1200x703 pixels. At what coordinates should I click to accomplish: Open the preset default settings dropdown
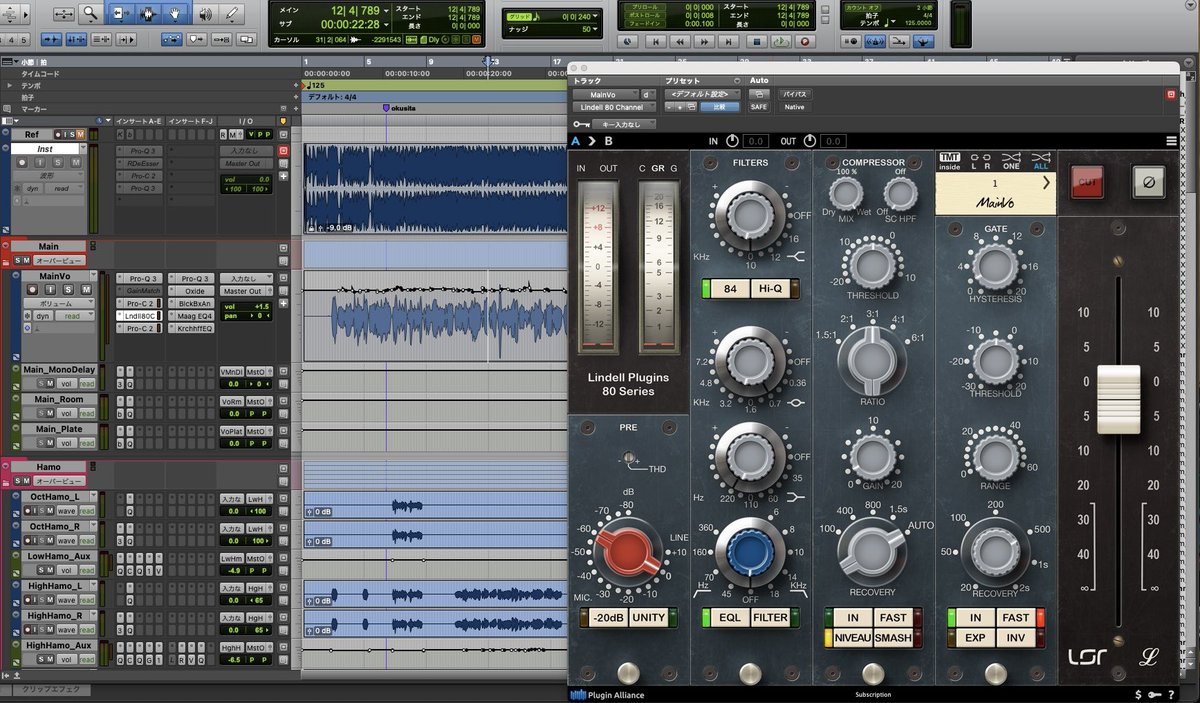703,94
